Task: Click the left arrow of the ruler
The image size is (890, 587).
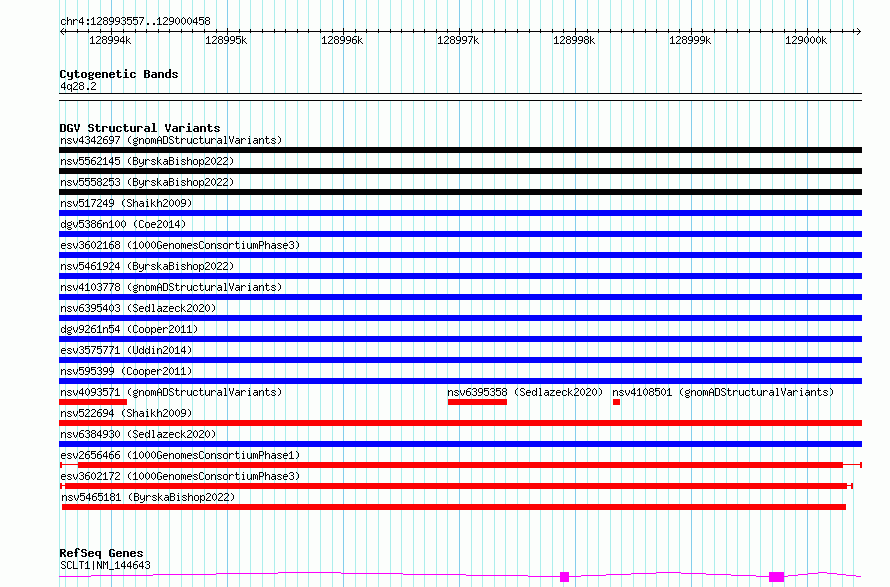Action: (62, 31)
